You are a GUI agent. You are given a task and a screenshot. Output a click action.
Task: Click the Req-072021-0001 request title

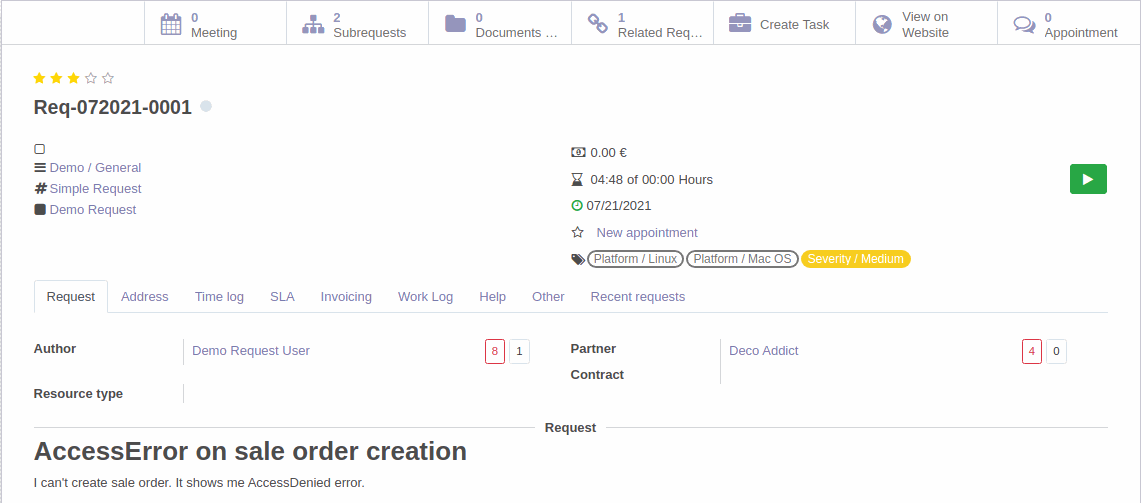click(113, 107)
